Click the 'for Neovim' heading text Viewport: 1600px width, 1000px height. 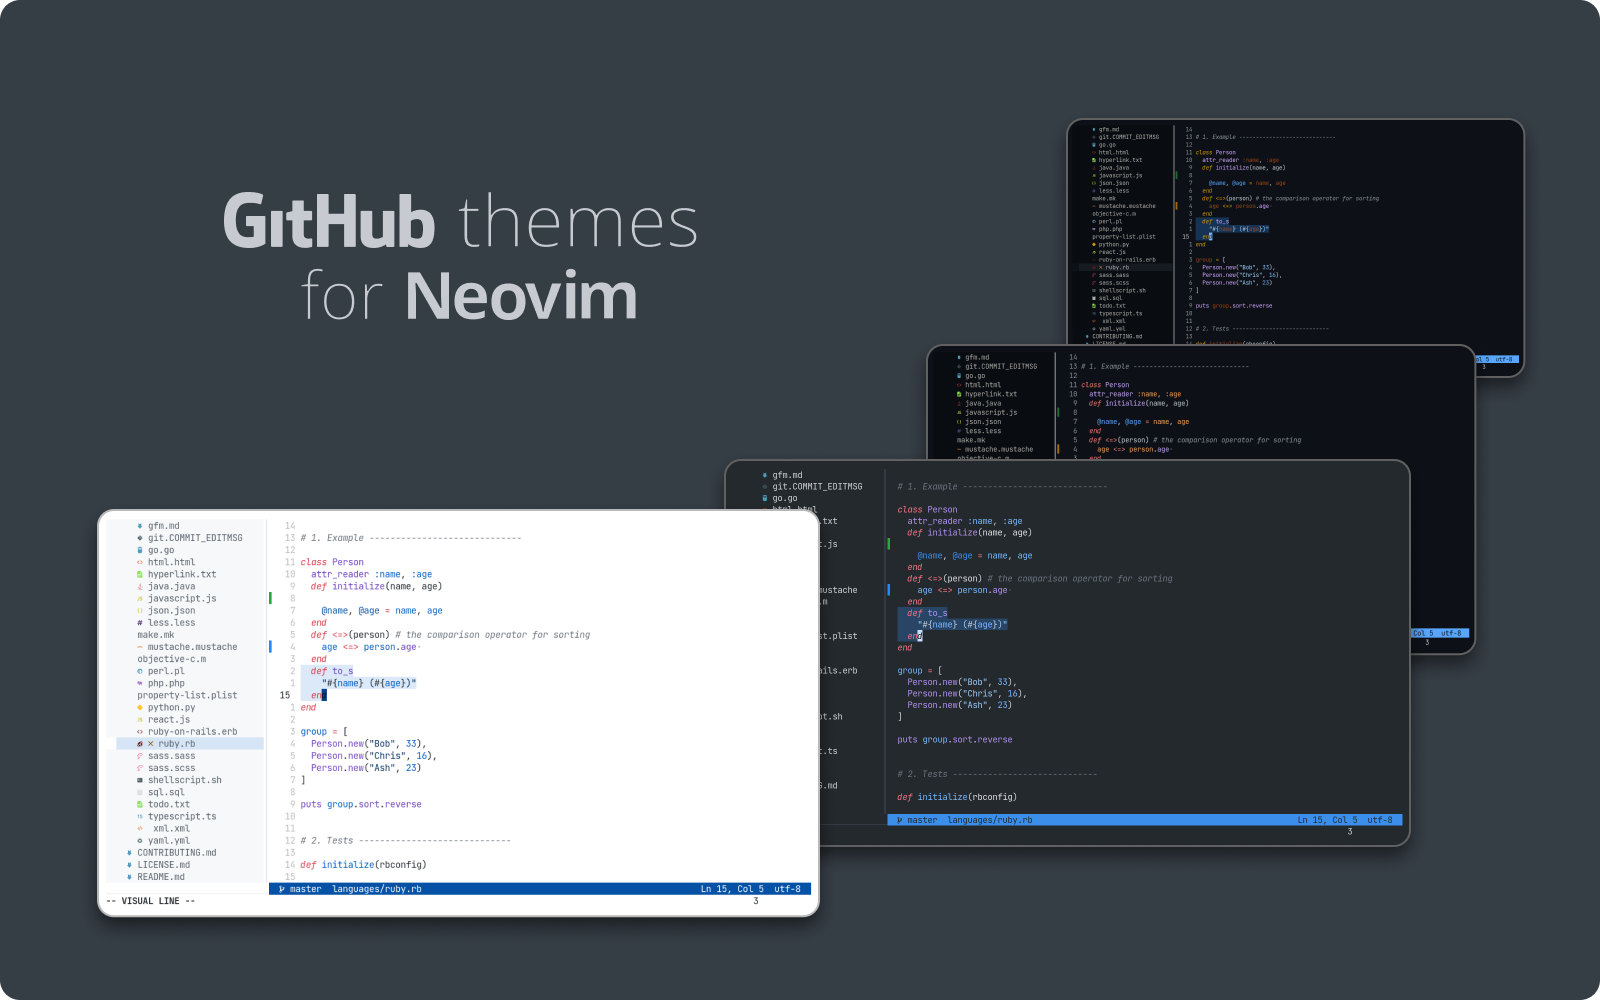[x=469, y=296]
